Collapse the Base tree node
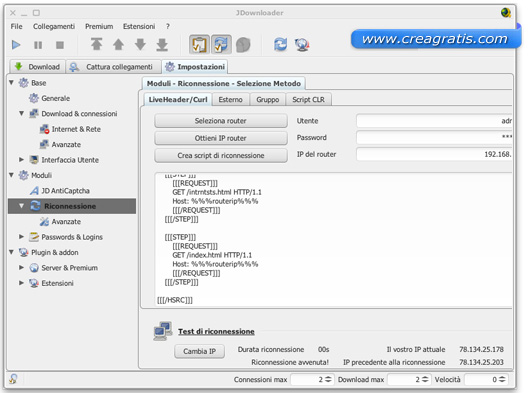The height and width of the screenshot is (393, 530). pyautogui.click(x=11, y=83)
